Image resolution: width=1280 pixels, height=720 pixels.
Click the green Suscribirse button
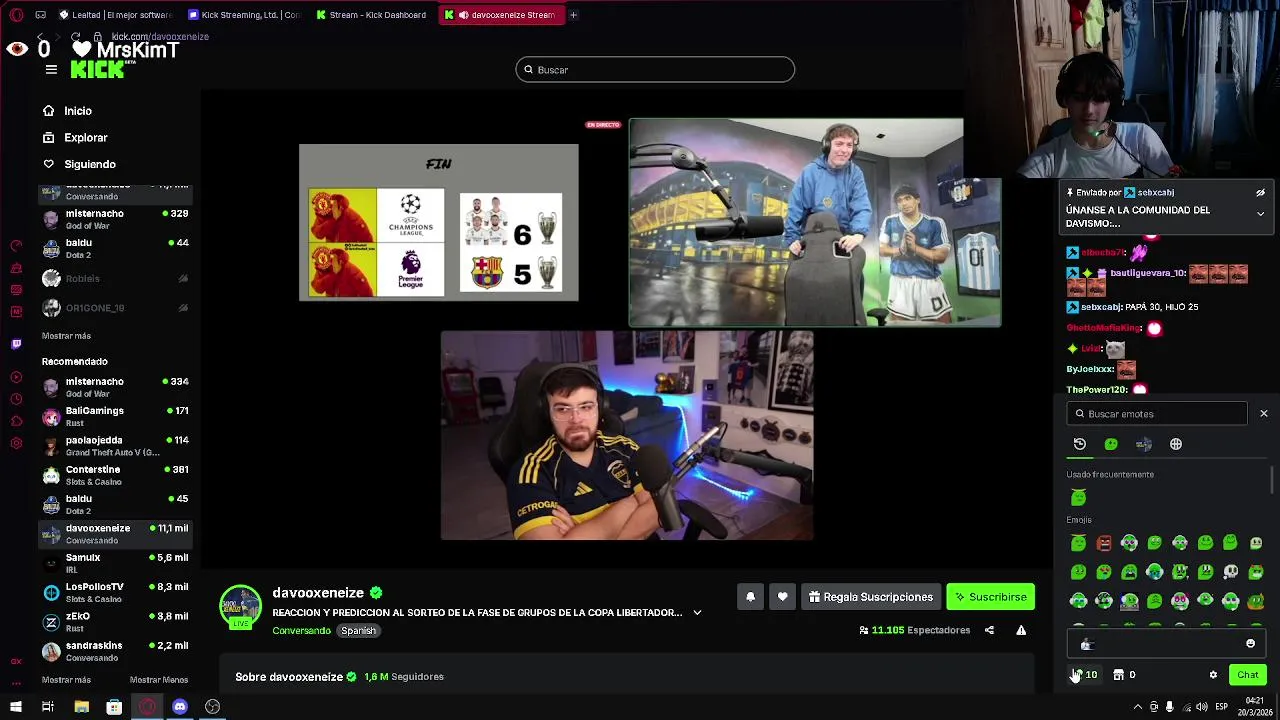(x=990, y=597)
